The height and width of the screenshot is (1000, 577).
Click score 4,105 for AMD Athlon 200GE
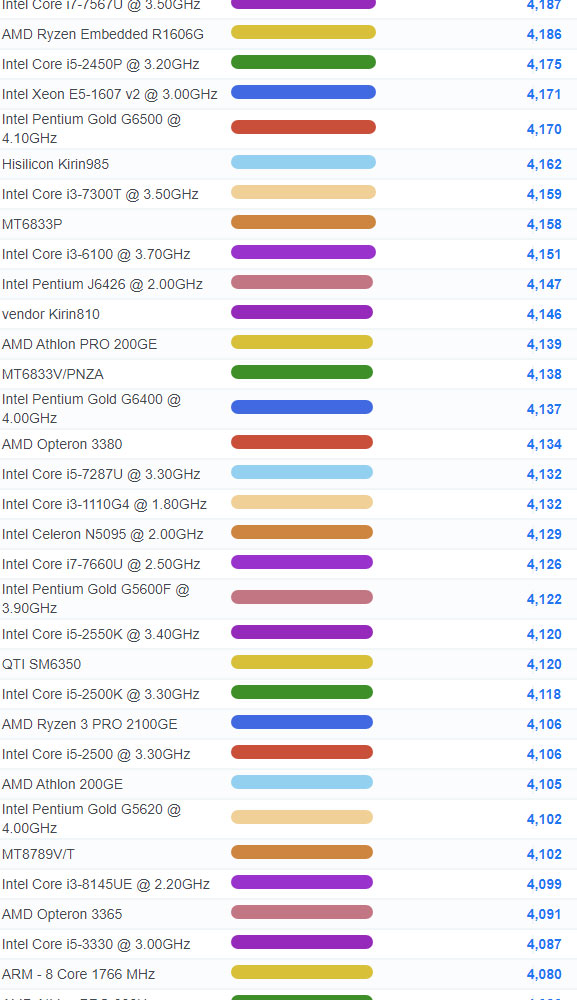tap(544, 784)
